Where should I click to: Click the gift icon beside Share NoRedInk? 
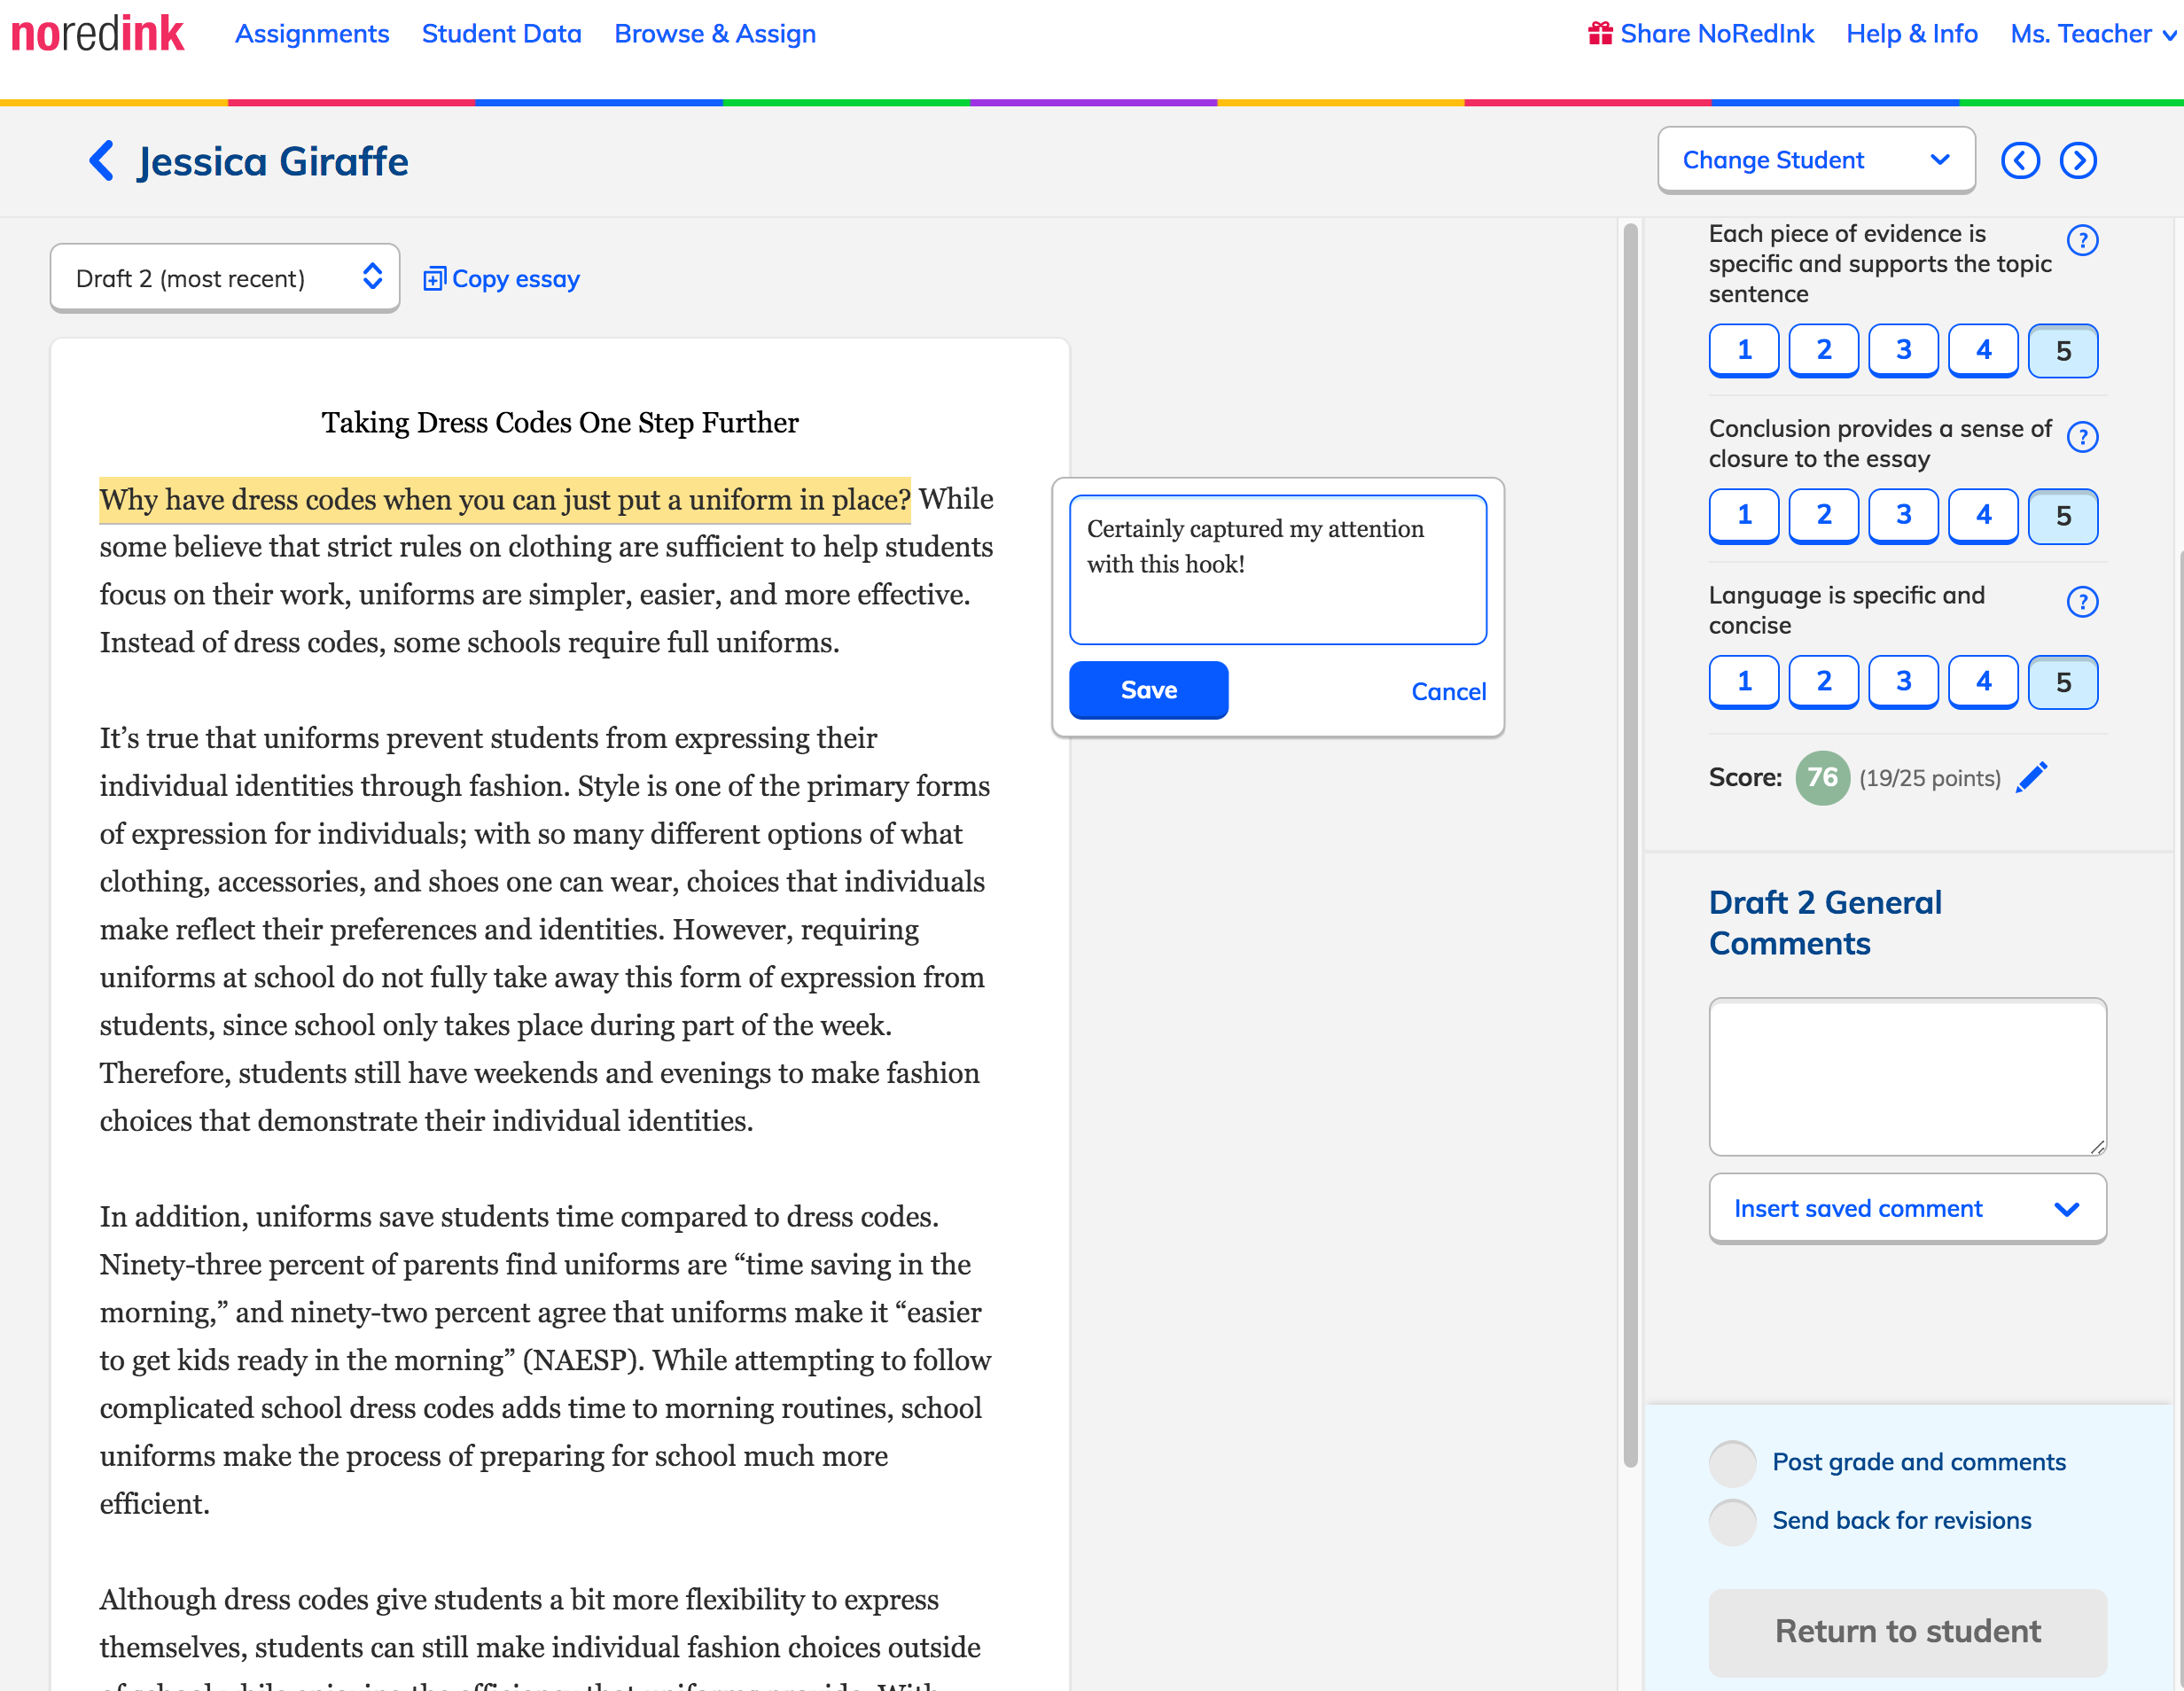1600,33
